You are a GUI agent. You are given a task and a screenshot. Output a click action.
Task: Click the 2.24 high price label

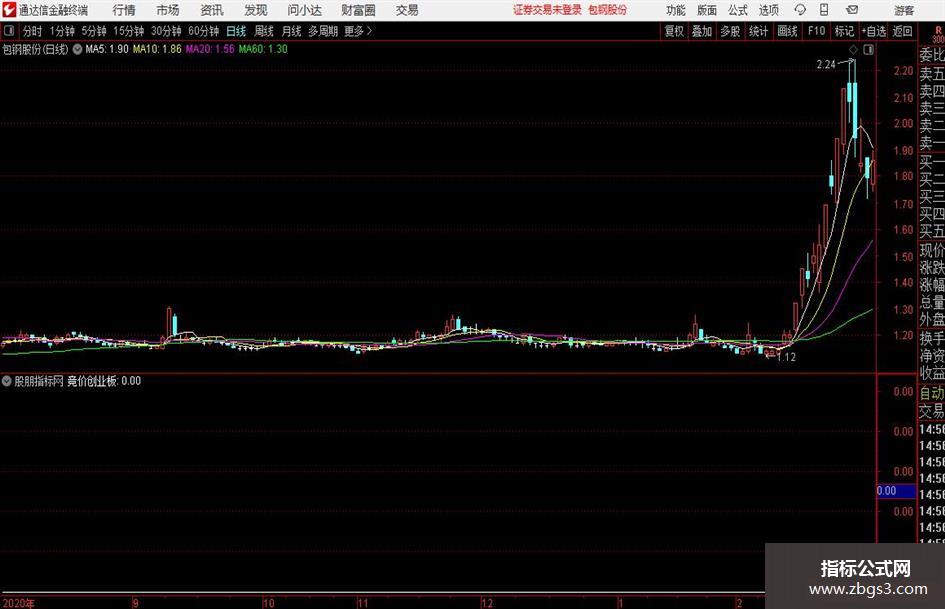pyautogui.click(x=826, y=65)
